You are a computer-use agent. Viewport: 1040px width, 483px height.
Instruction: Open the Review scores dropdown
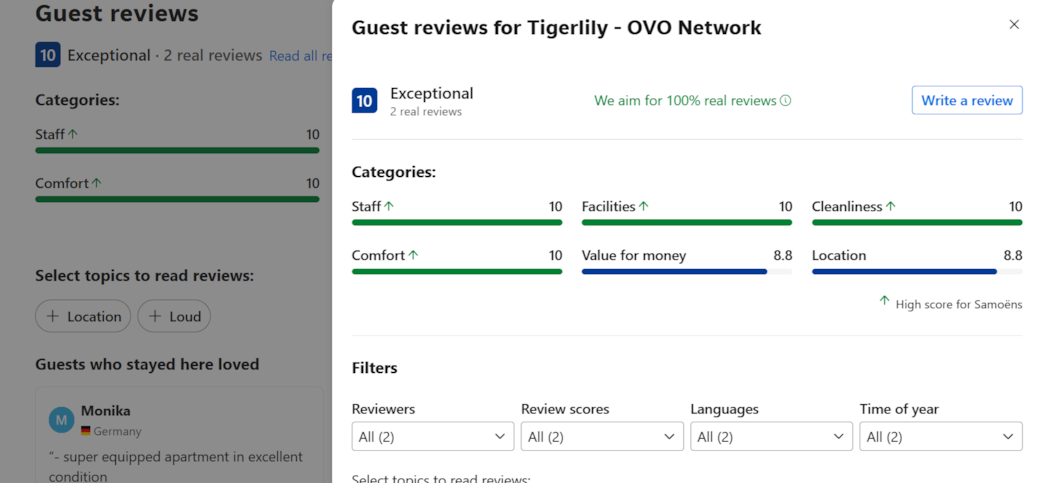601,437
